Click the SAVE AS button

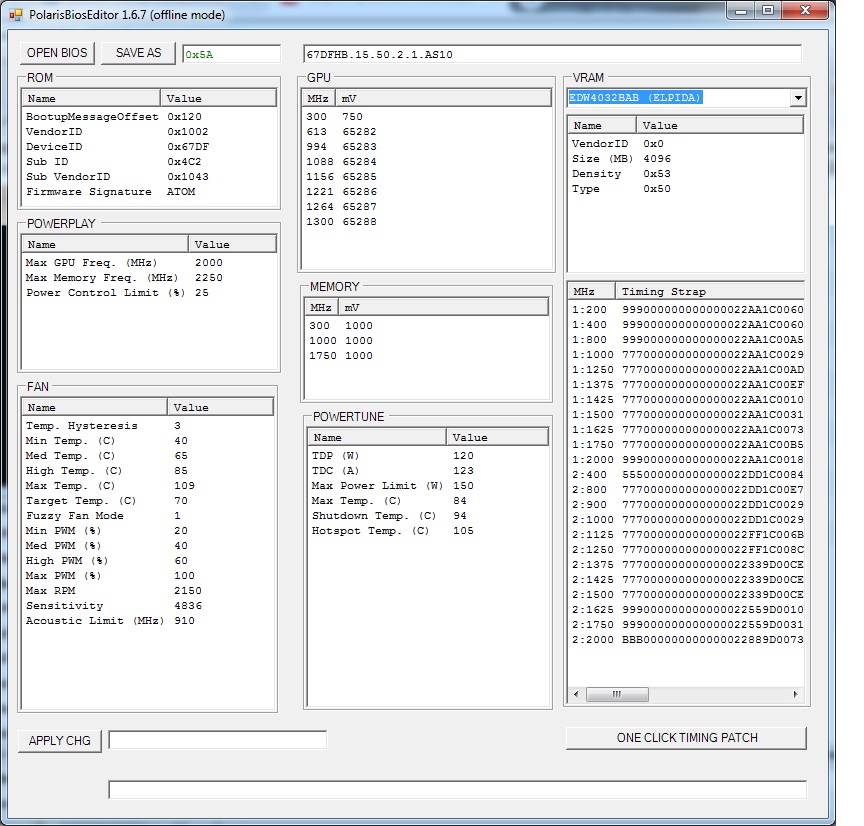[138, 53]
